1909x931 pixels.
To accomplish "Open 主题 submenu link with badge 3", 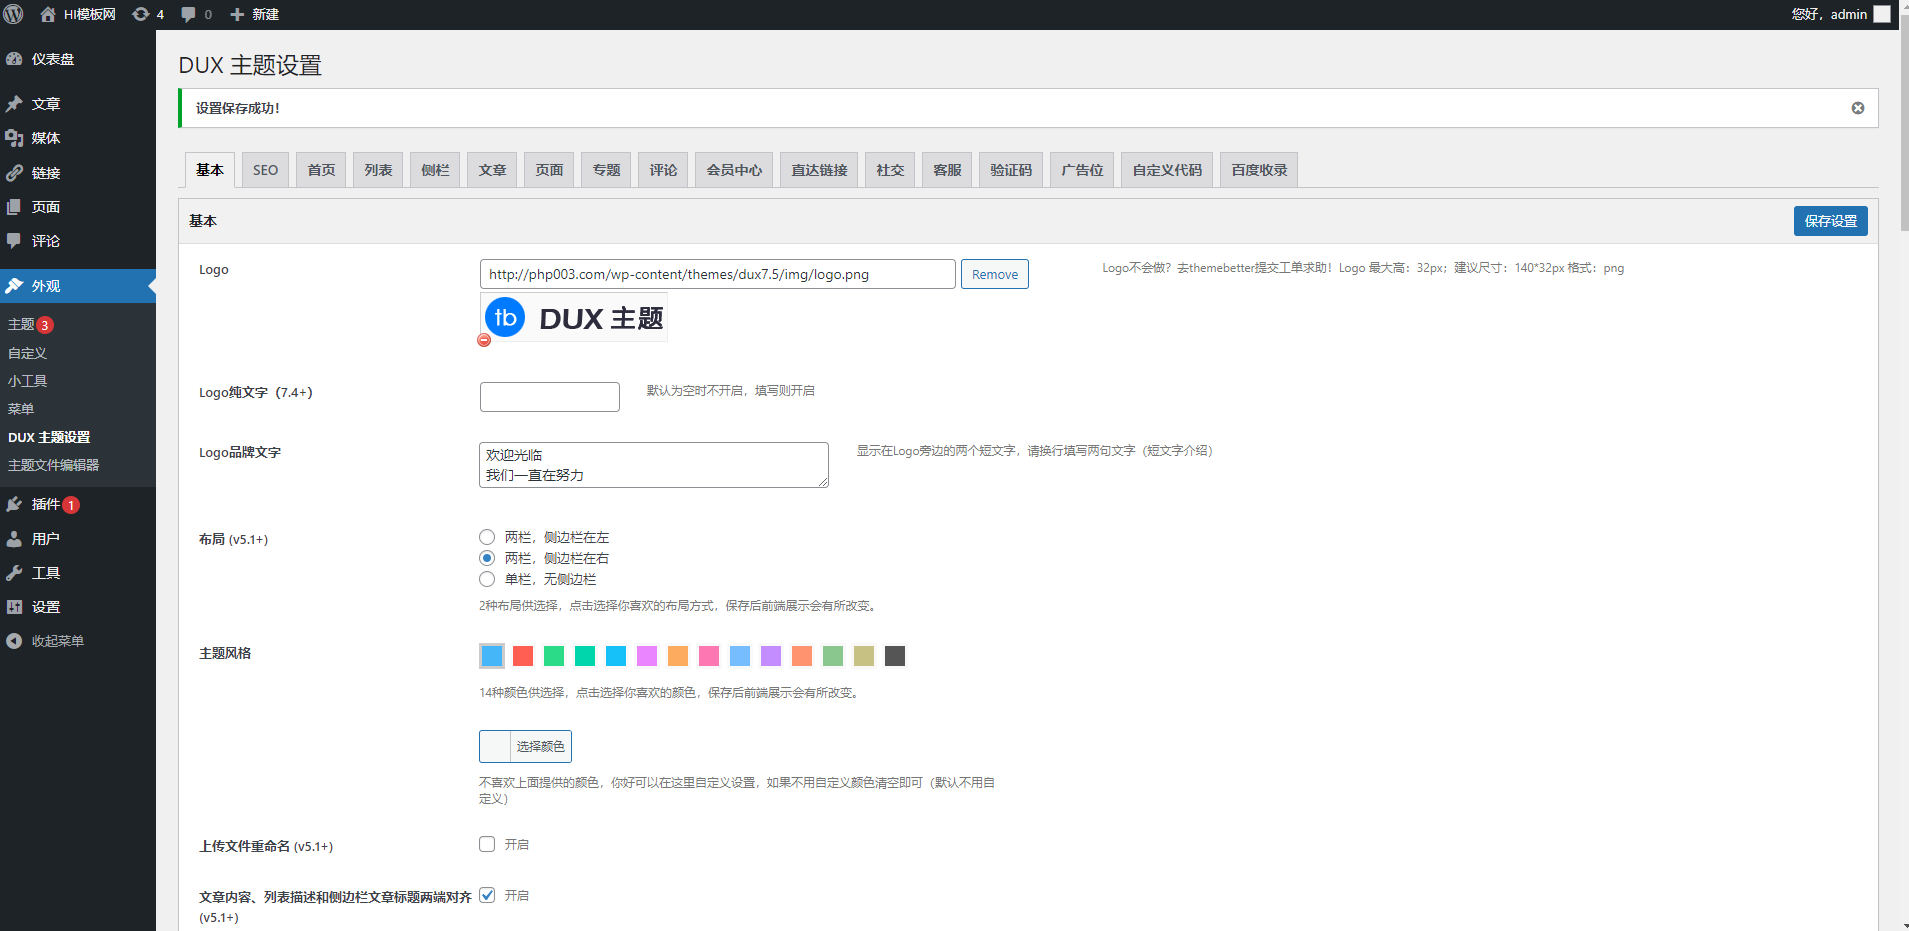I will 30,325.
